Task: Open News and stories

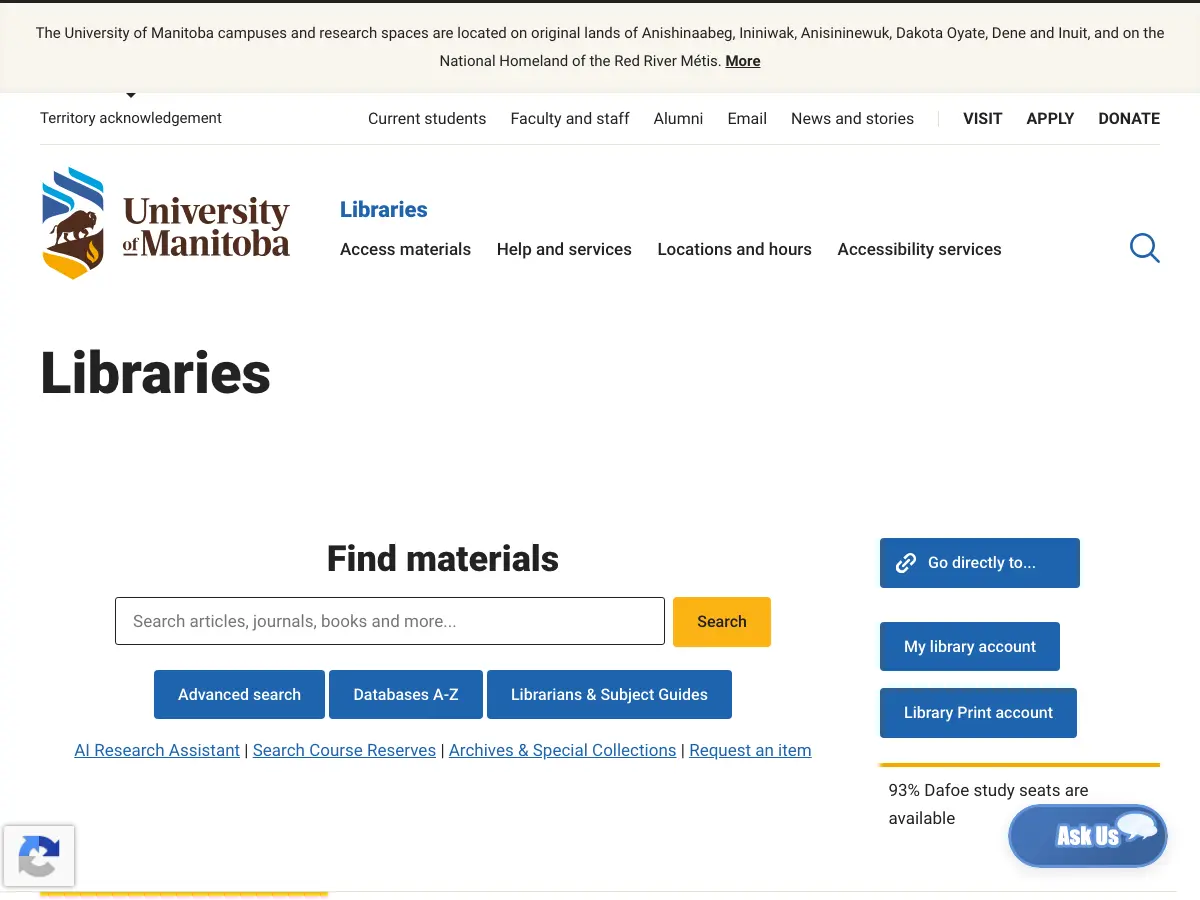Action: 852,118
